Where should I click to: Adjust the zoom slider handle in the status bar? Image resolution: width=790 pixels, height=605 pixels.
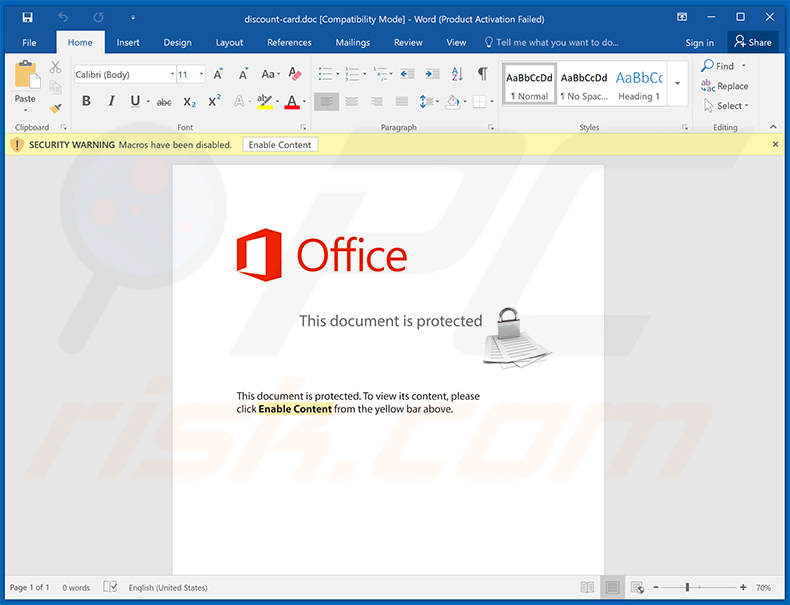pyautogui.click(x=687, y=587)
